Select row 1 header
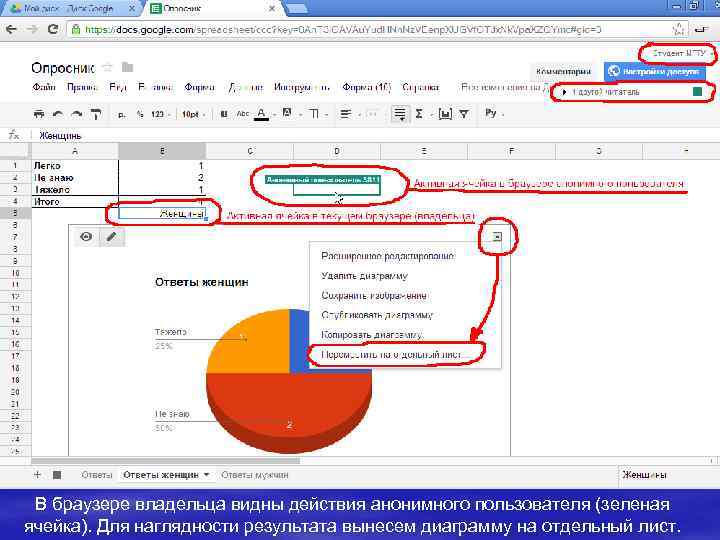The width and height of the screenshot is (720, 540). point(15,165)
